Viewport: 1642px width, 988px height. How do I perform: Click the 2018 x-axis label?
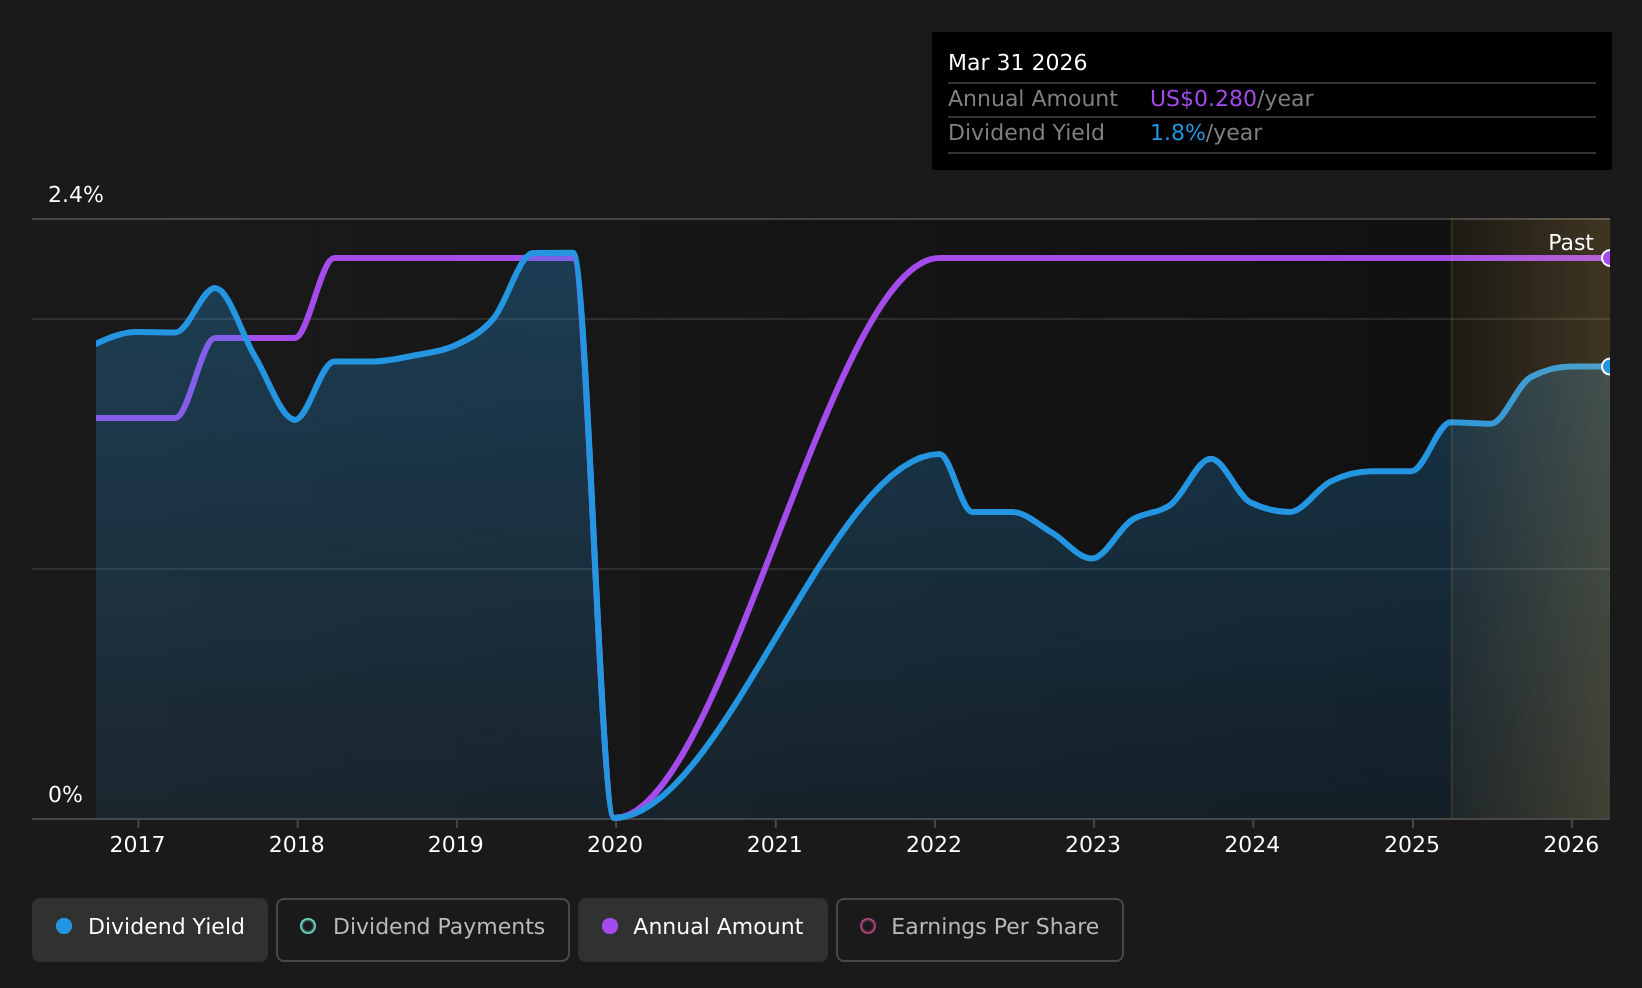(297, 845)
